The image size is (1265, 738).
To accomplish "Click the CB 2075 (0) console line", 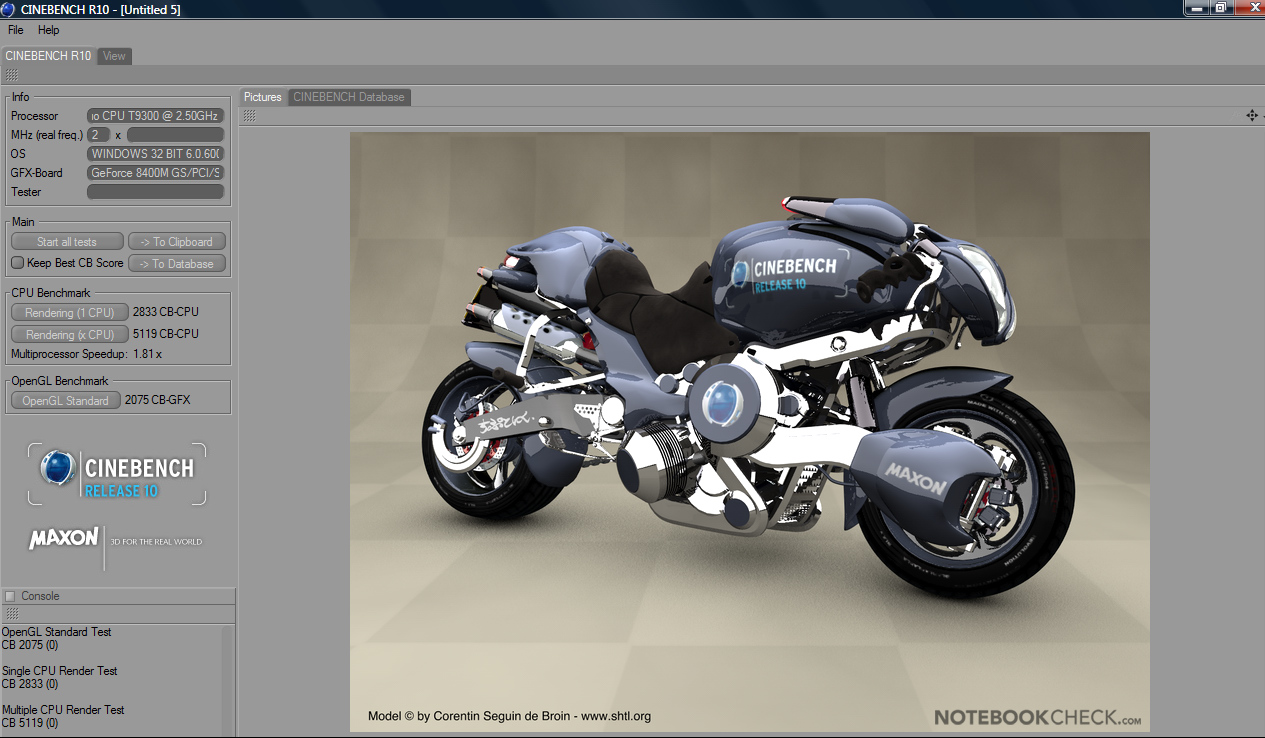I will point(30,645).
